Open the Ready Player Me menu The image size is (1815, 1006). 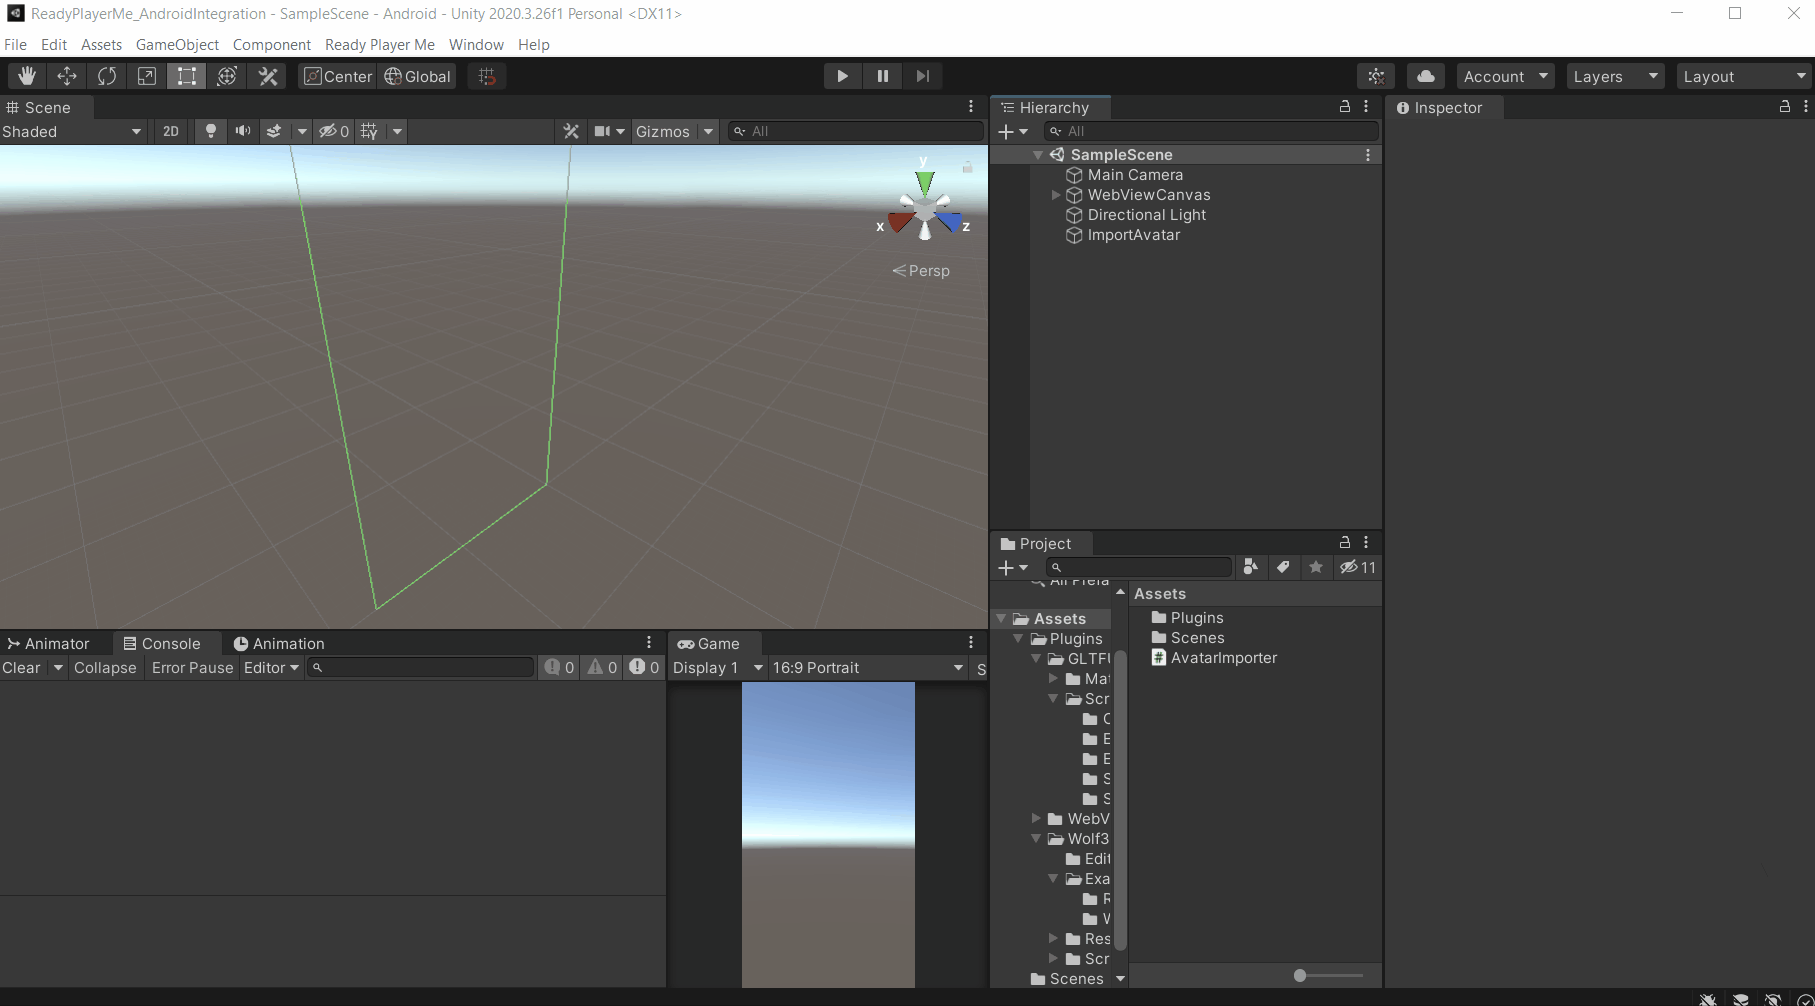point(379,44)
